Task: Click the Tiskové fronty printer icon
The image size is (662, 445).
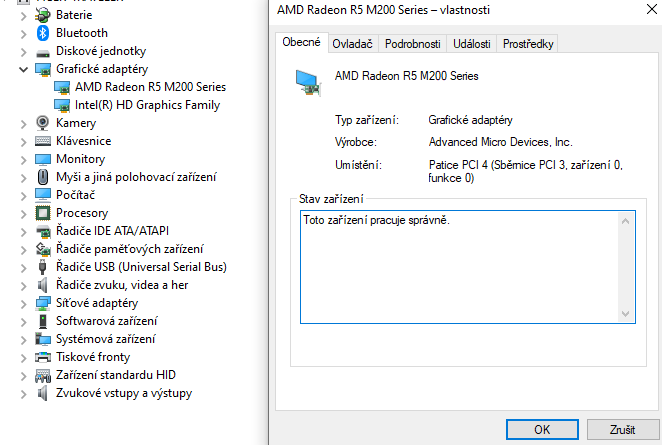Action: [x=43, y=357]
